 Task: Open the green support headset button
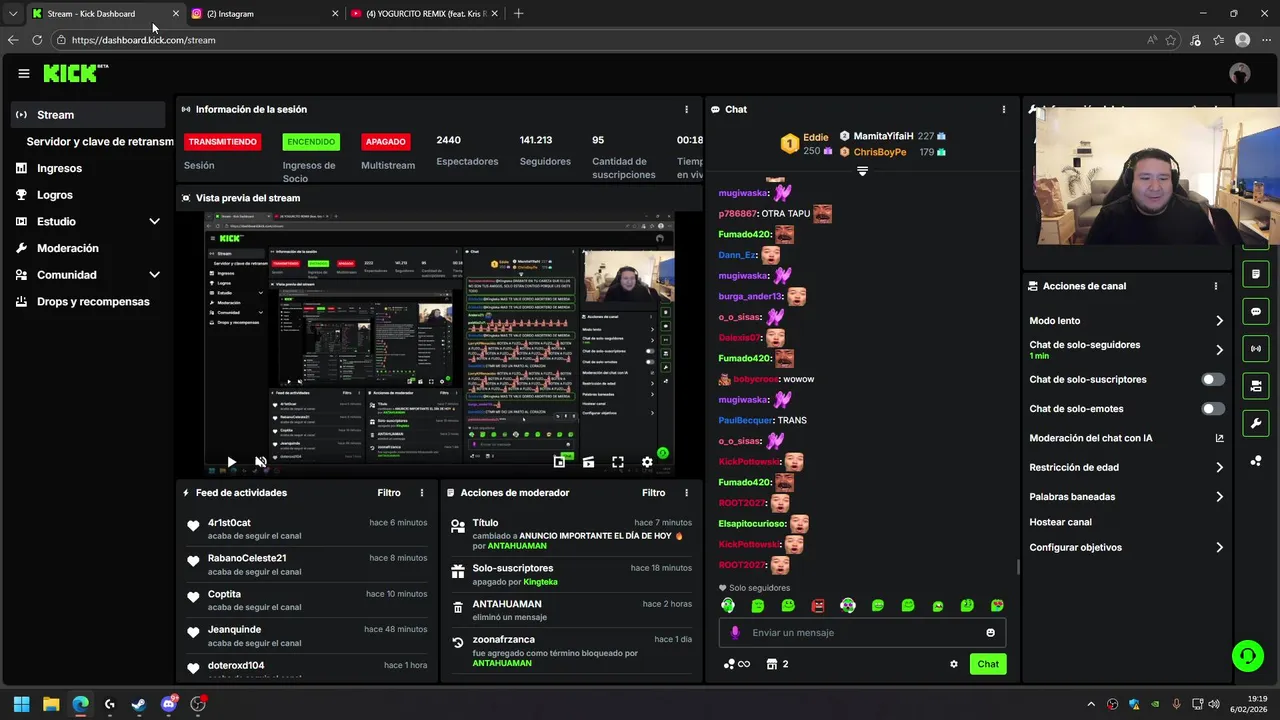pyautogui.click(x=1247, y=656)
